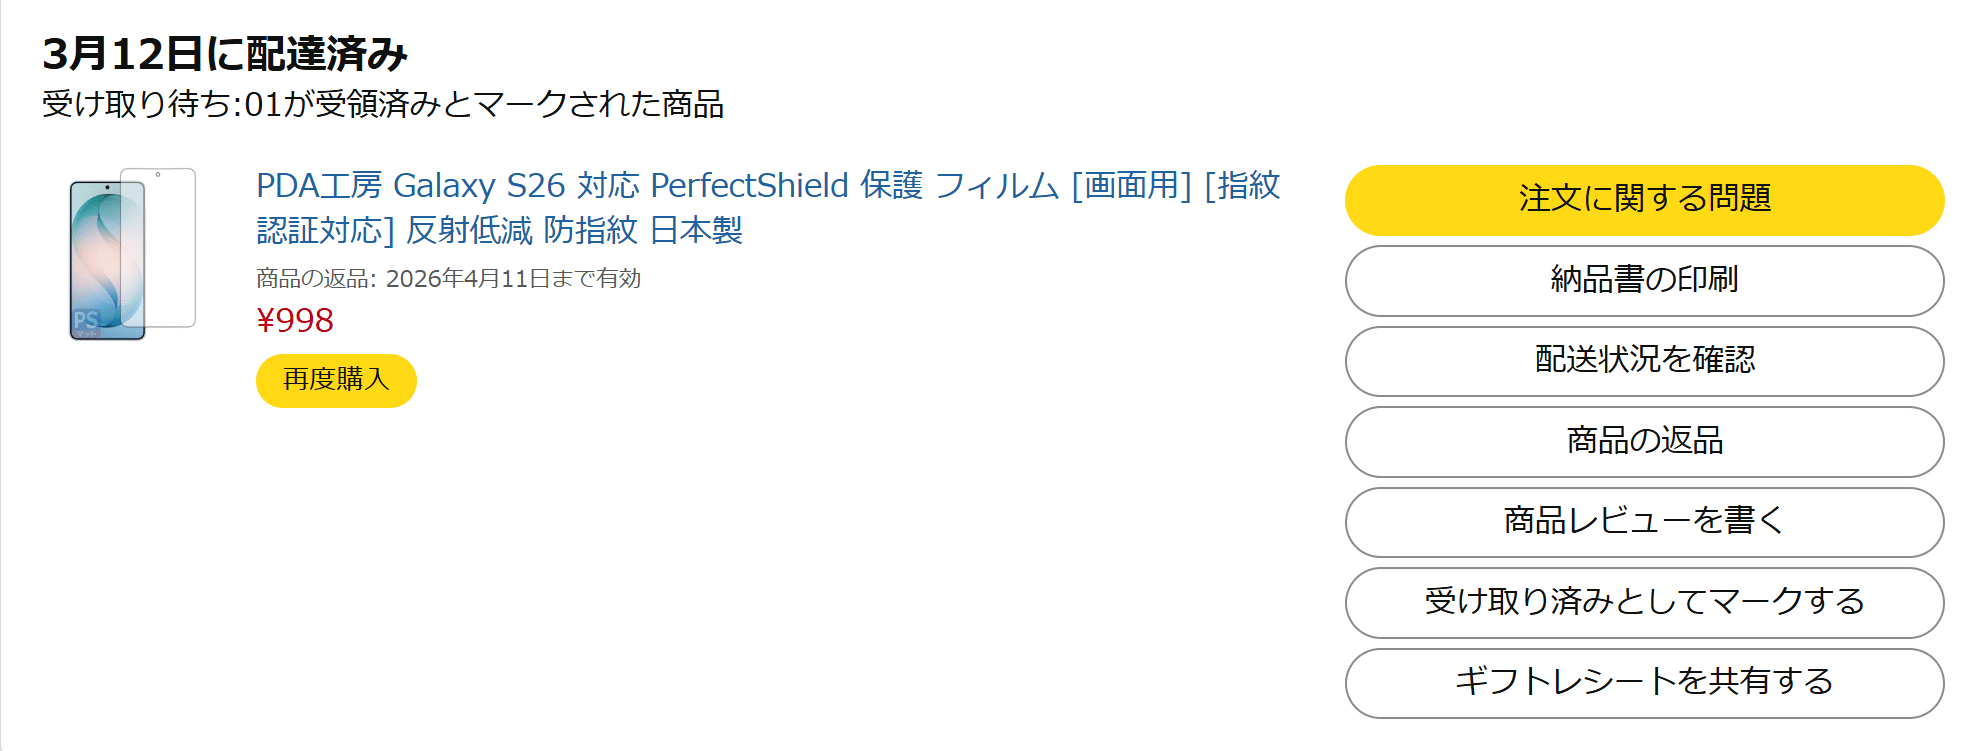
Task: Open the PDA工房 Galaxy S26 product title link
Action: pos(767,186)
